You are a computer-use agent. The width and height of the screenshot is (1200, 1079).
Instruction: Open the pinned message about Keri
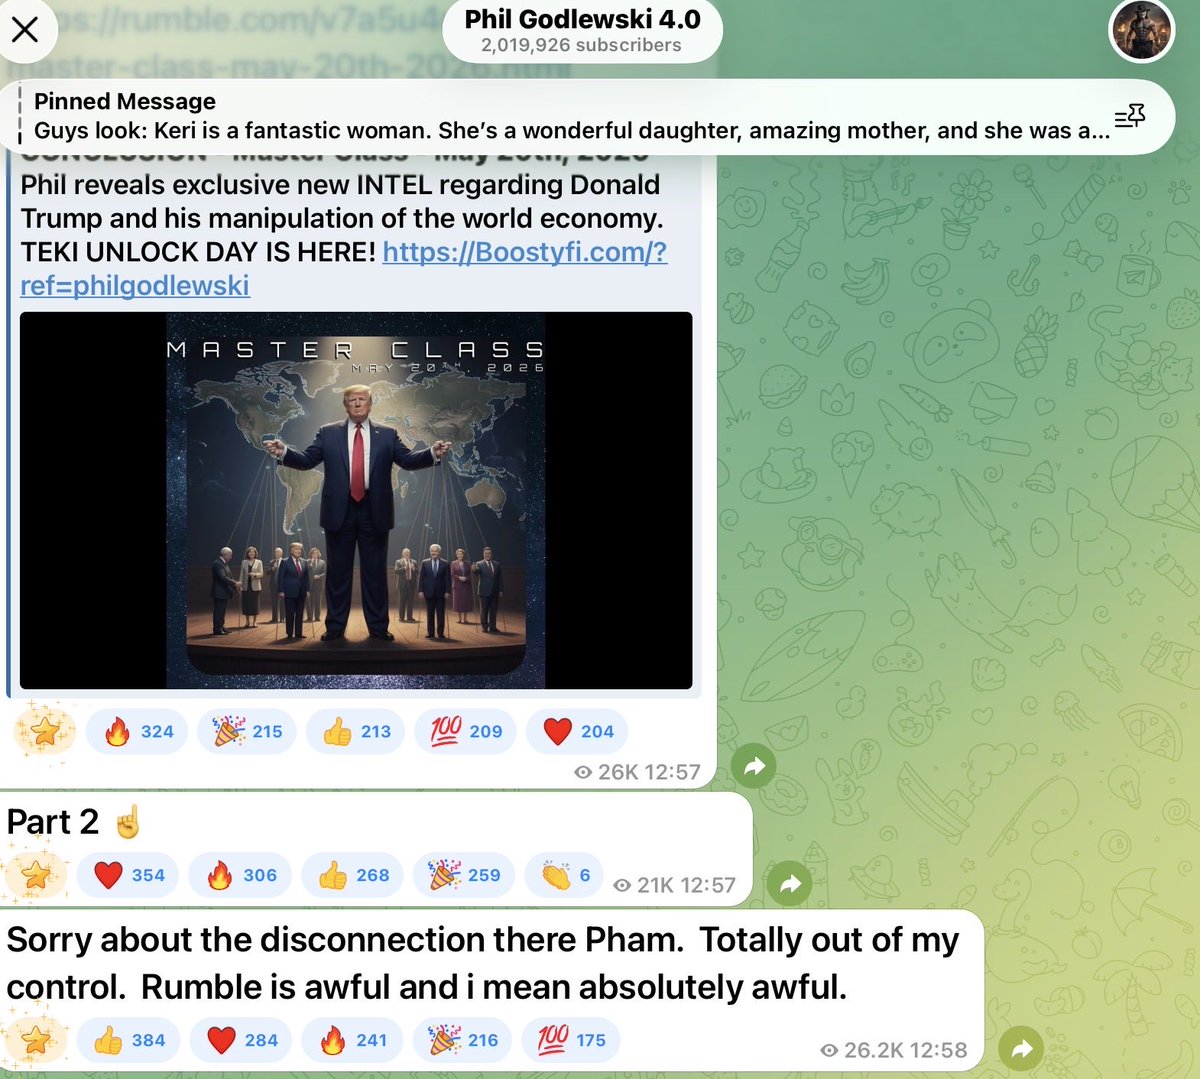point(571,116)
